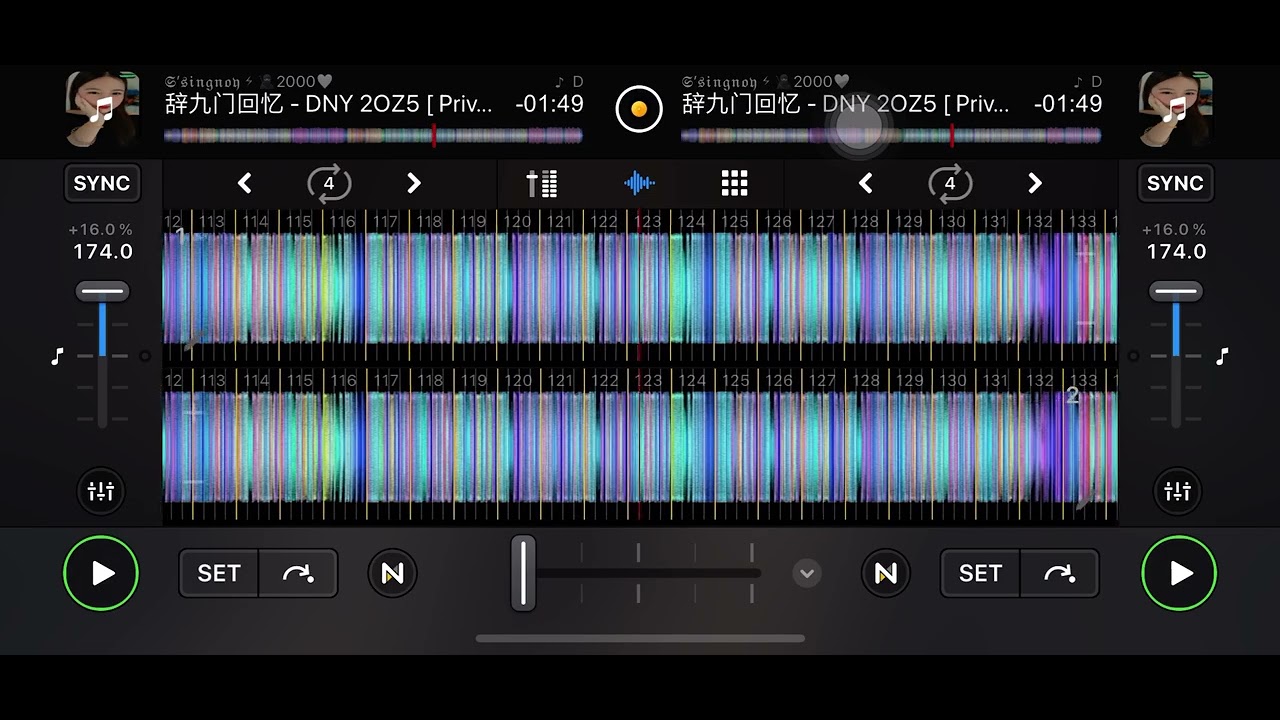Viewport: 1280px width, 720px height.
Task: Click the crossfader handle
Action: [x=523, y=573]
